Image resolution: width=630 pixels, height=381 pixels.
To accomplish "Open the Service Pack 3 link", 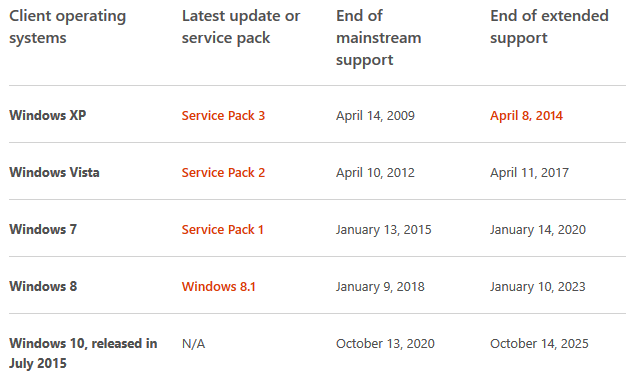I will (223, 116).
